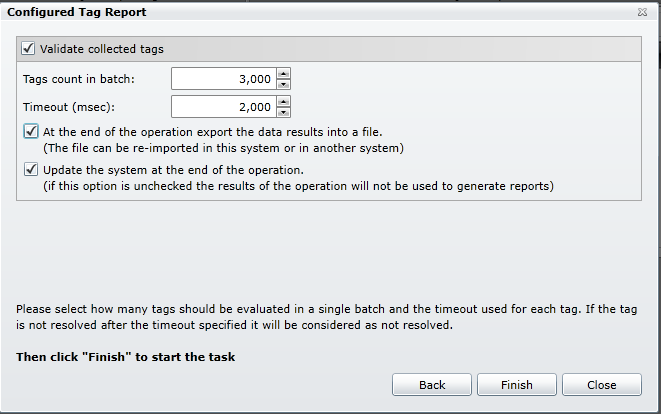This screenshot has width=661, height=414.
Task: Focus the Timeout (msec) input field
Action: (223, 106)
